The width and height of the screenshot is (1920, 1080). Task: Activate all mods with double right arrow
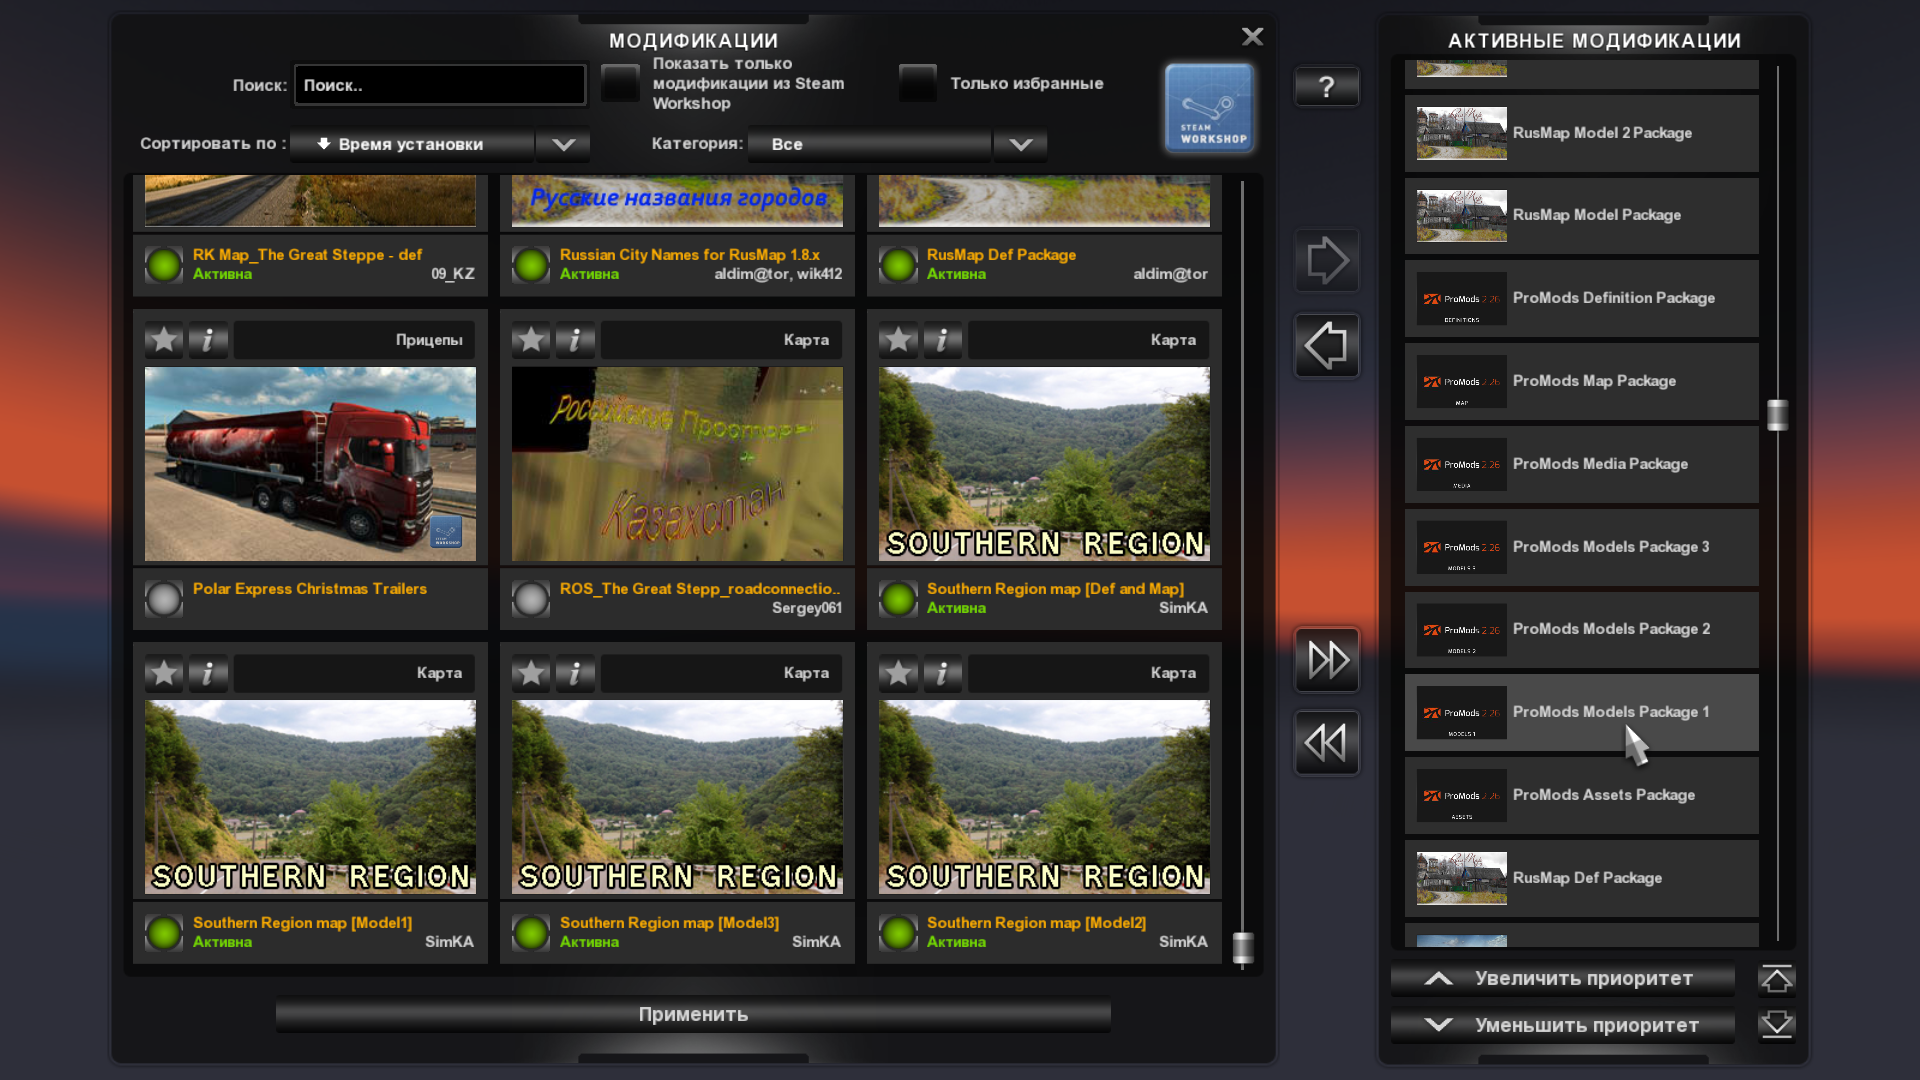[x=1327, y=660]
